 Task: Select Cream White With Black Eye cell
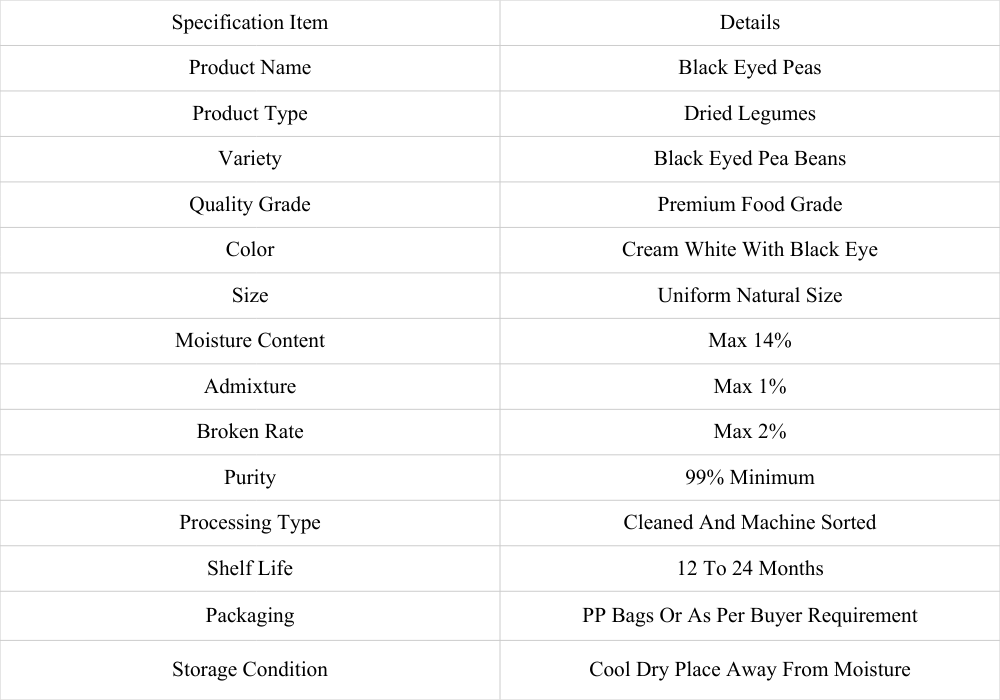click(749, 250)
